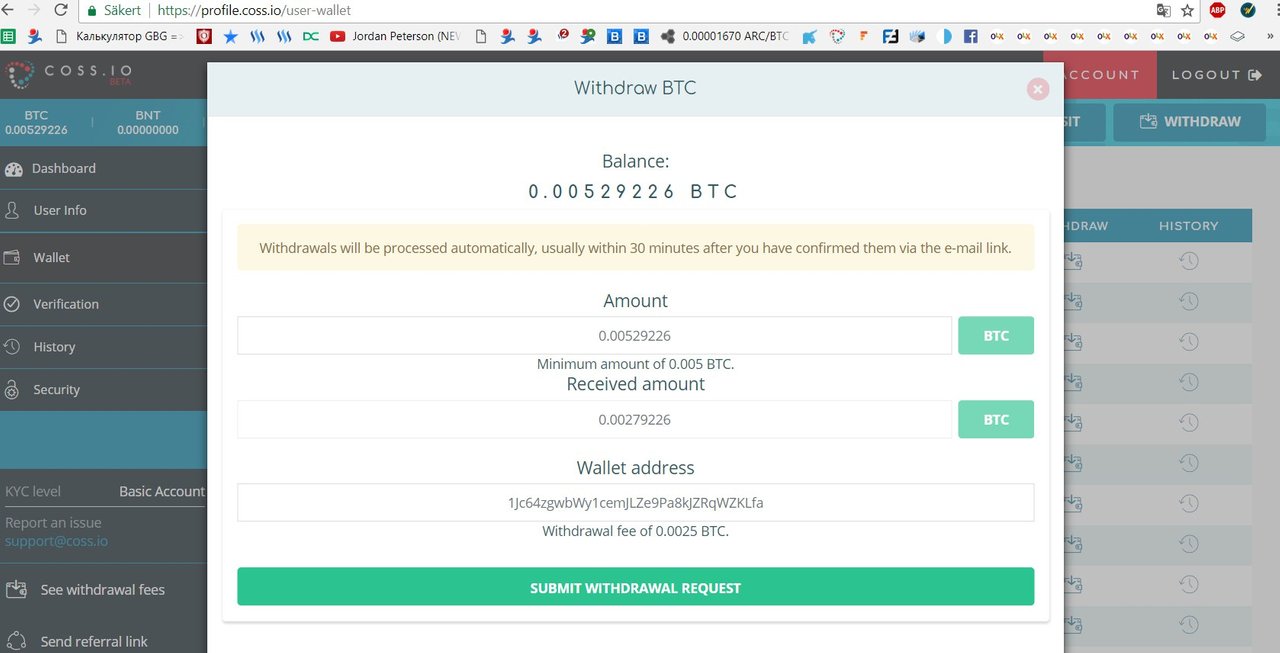The image size is (1280, 653).
Task: Focus the Wallet address field
Action: click(x=635, y=503)
